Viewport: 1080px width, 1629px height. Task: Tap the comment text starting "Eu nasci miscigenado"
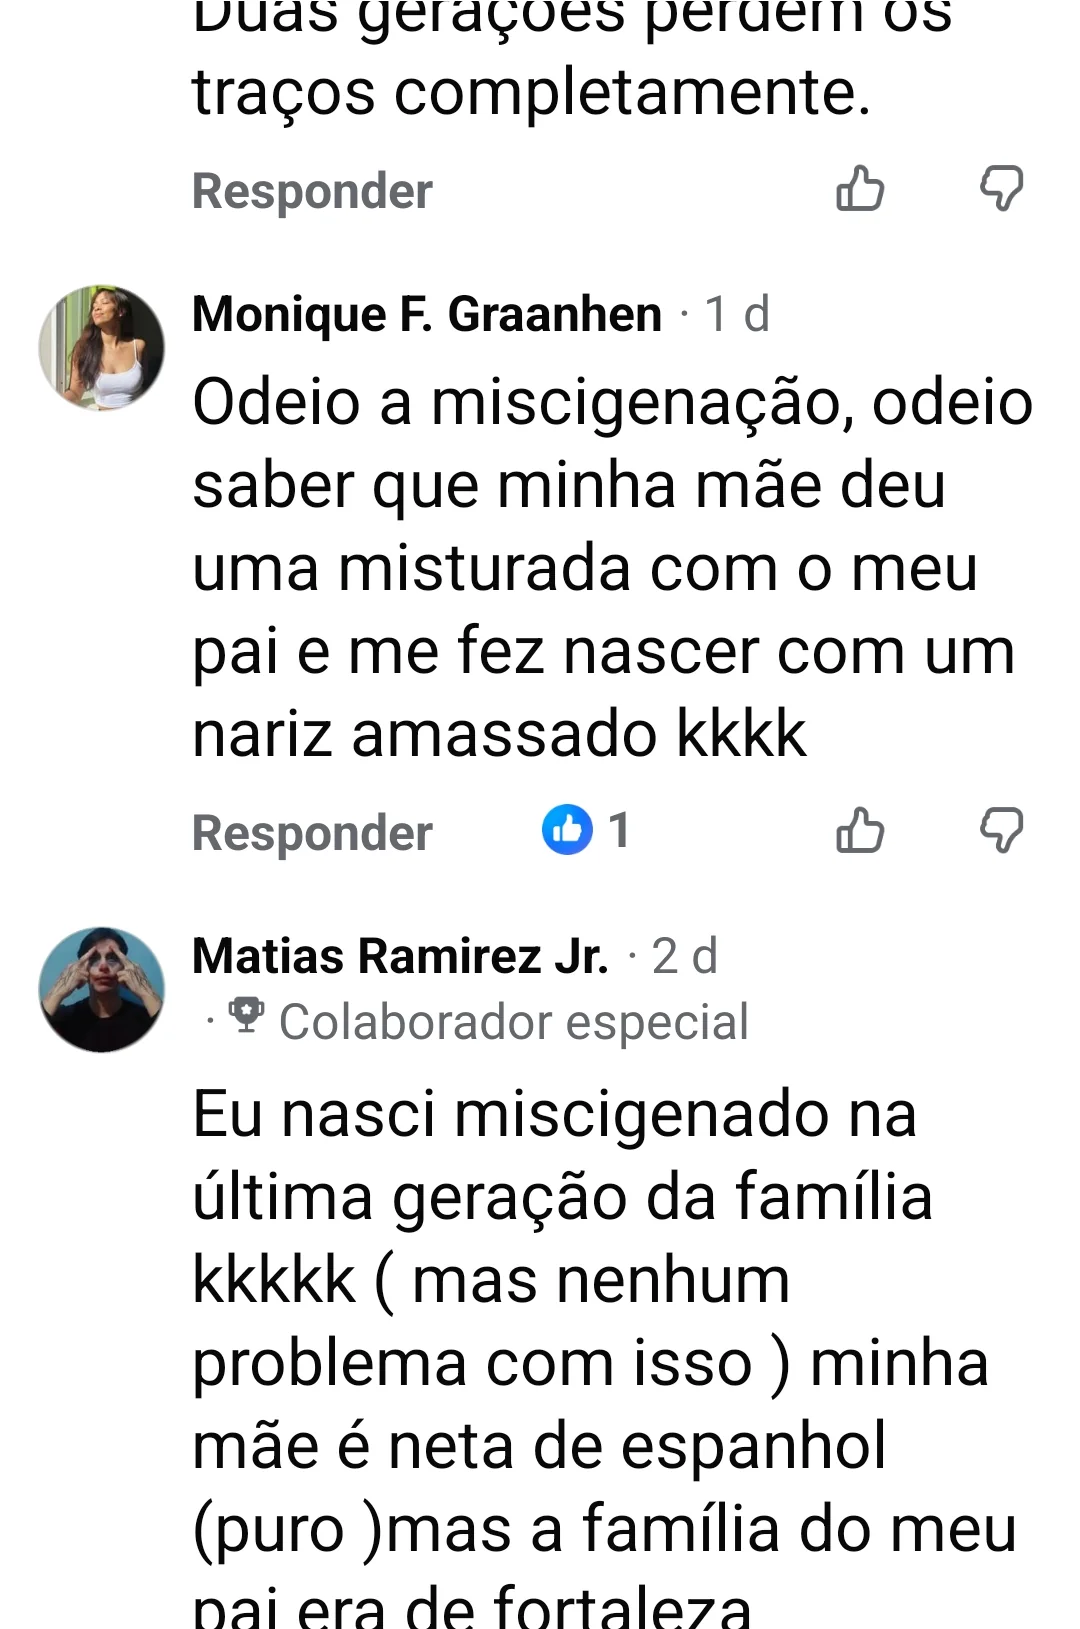click(554, 1114)
